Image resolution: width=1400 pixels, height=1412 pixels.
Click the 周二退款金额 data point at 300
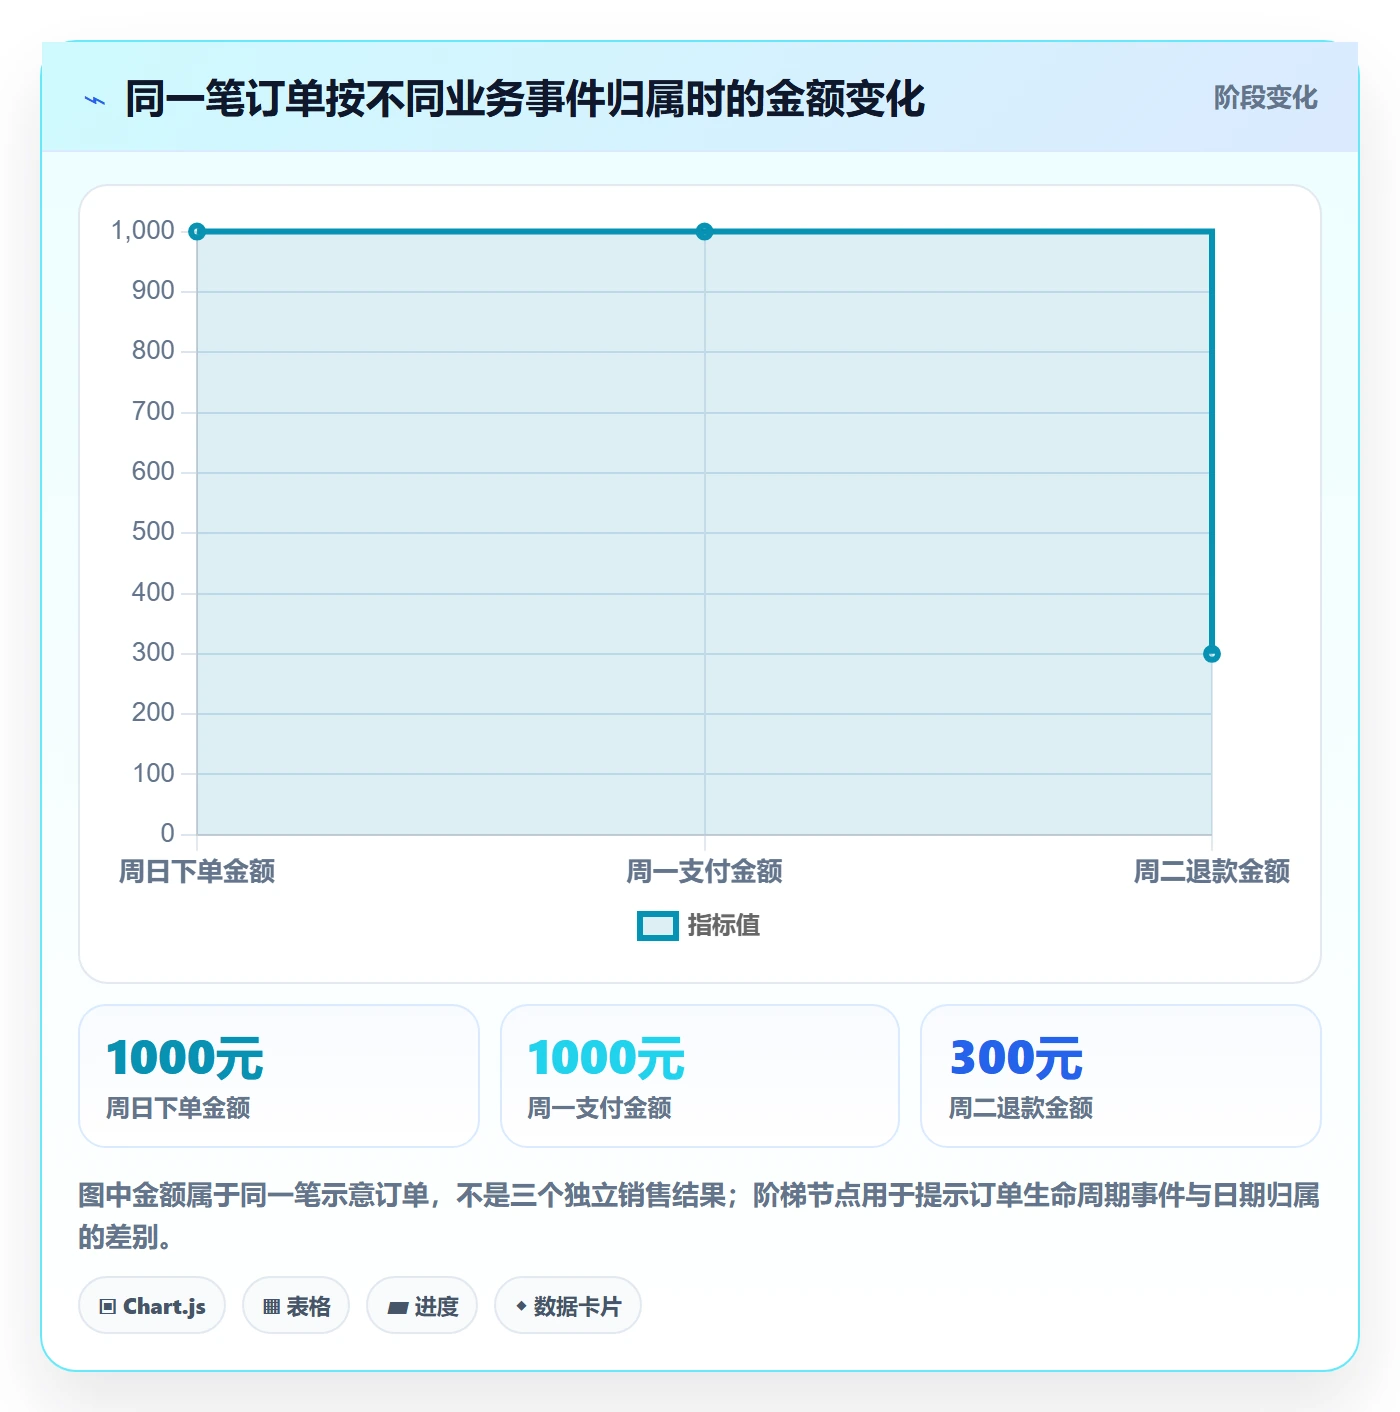(x=1212, y=654)
